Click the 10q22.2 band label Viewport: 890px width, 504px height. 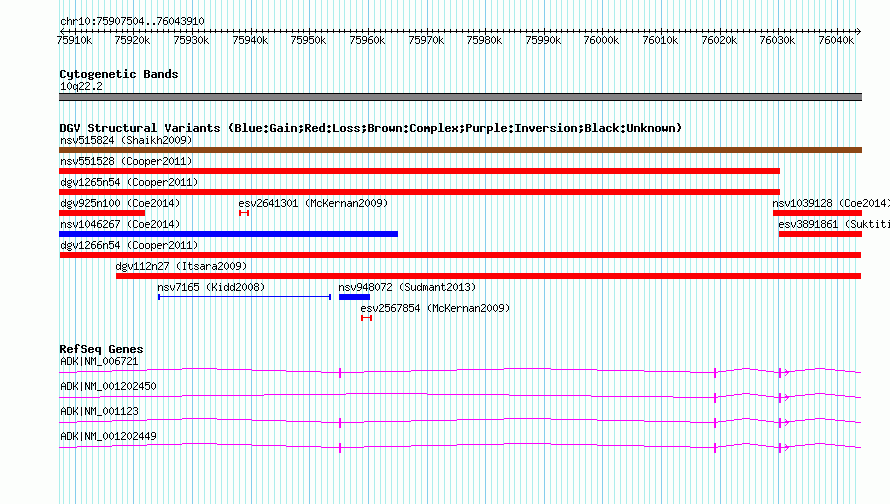[x=81, y=86]
